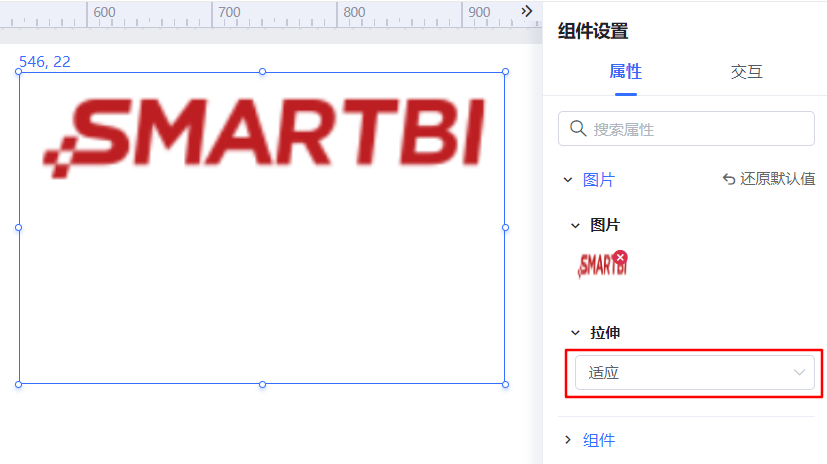
Task: Click the SMARTBI thumbnail in properties
Action: (x=602, y=265)
